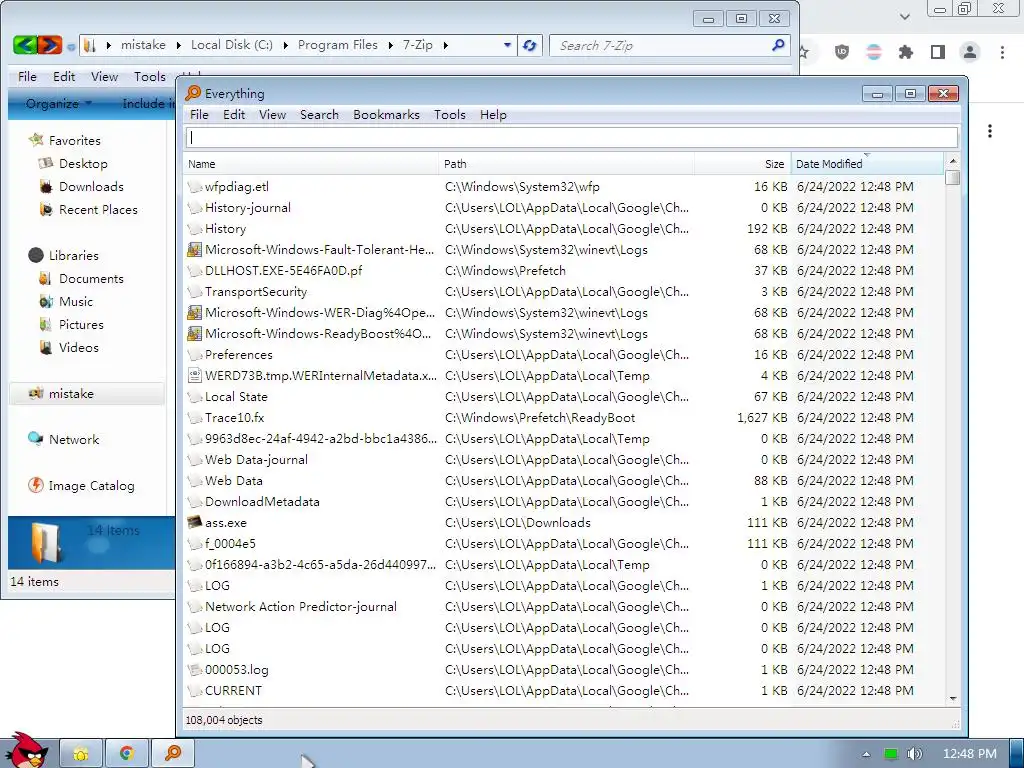
Task: Click the Everything taskbar icon
Action: pos(173,754)
